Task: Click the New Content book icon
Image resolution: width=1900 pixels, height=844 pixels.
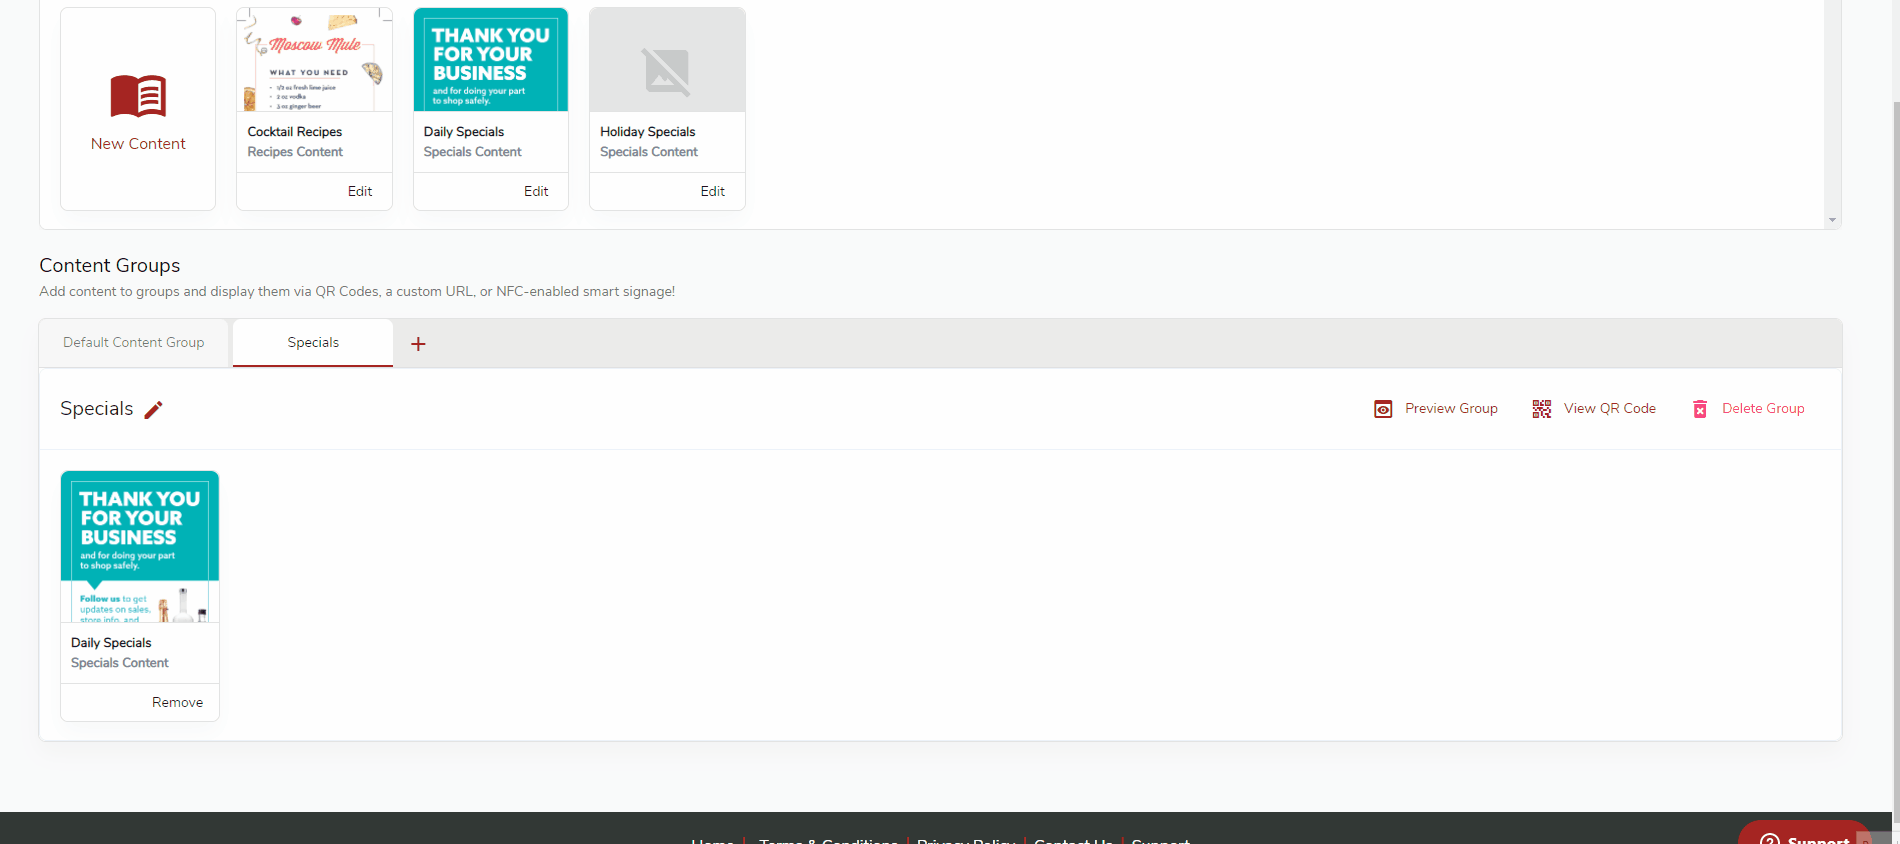Action: (x=138, y=97)
